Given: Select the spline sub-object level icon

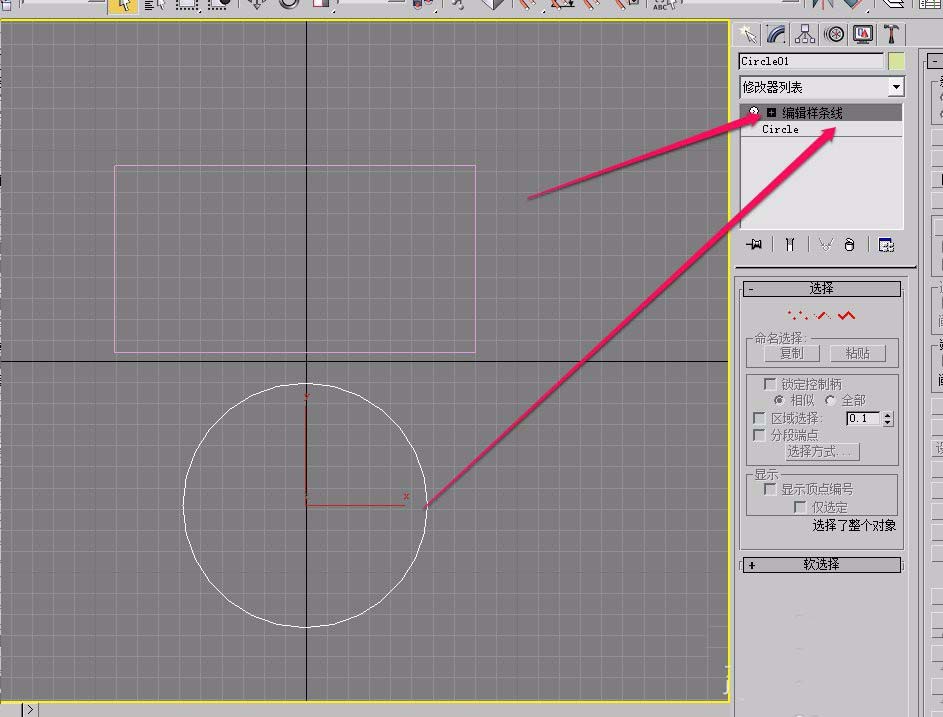Looking at the screenshot, I should click(x=848, y=315).
